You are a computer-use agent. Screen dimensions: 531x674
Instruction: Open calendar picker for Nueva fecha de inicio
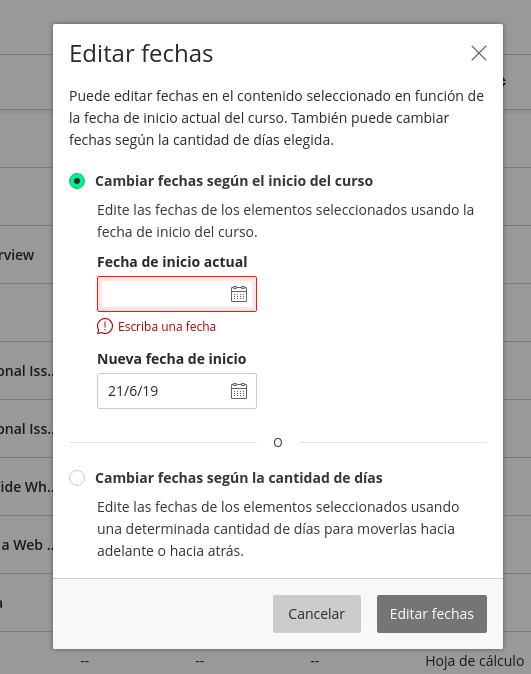239,391
